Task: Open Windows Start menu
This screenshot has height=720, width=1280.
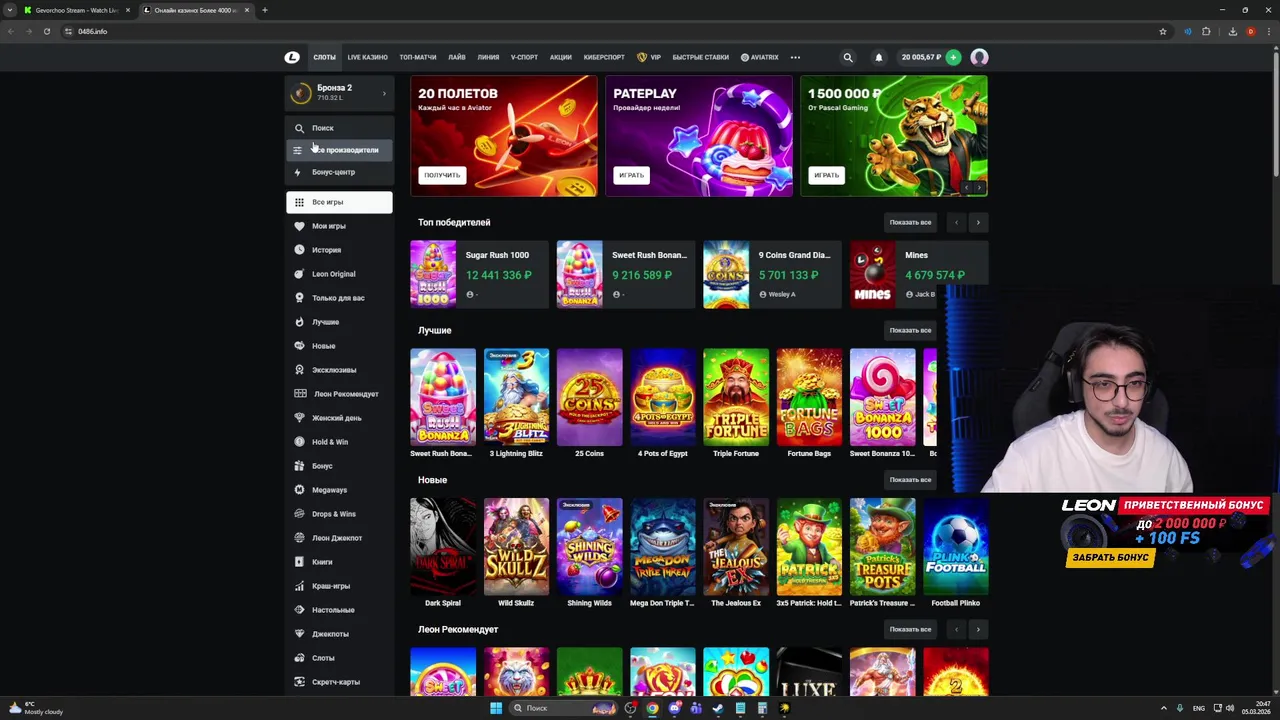Action: pyautogui.click(x=496, y=708)
